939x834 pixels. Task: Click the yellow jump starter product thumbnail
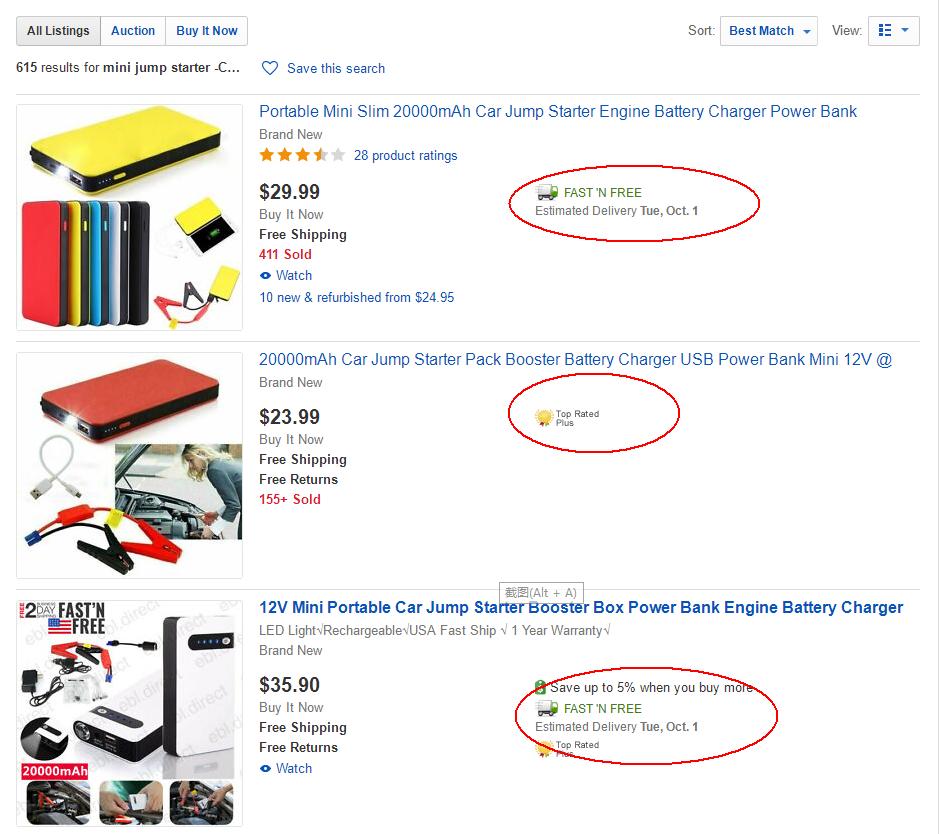(129, 218)
